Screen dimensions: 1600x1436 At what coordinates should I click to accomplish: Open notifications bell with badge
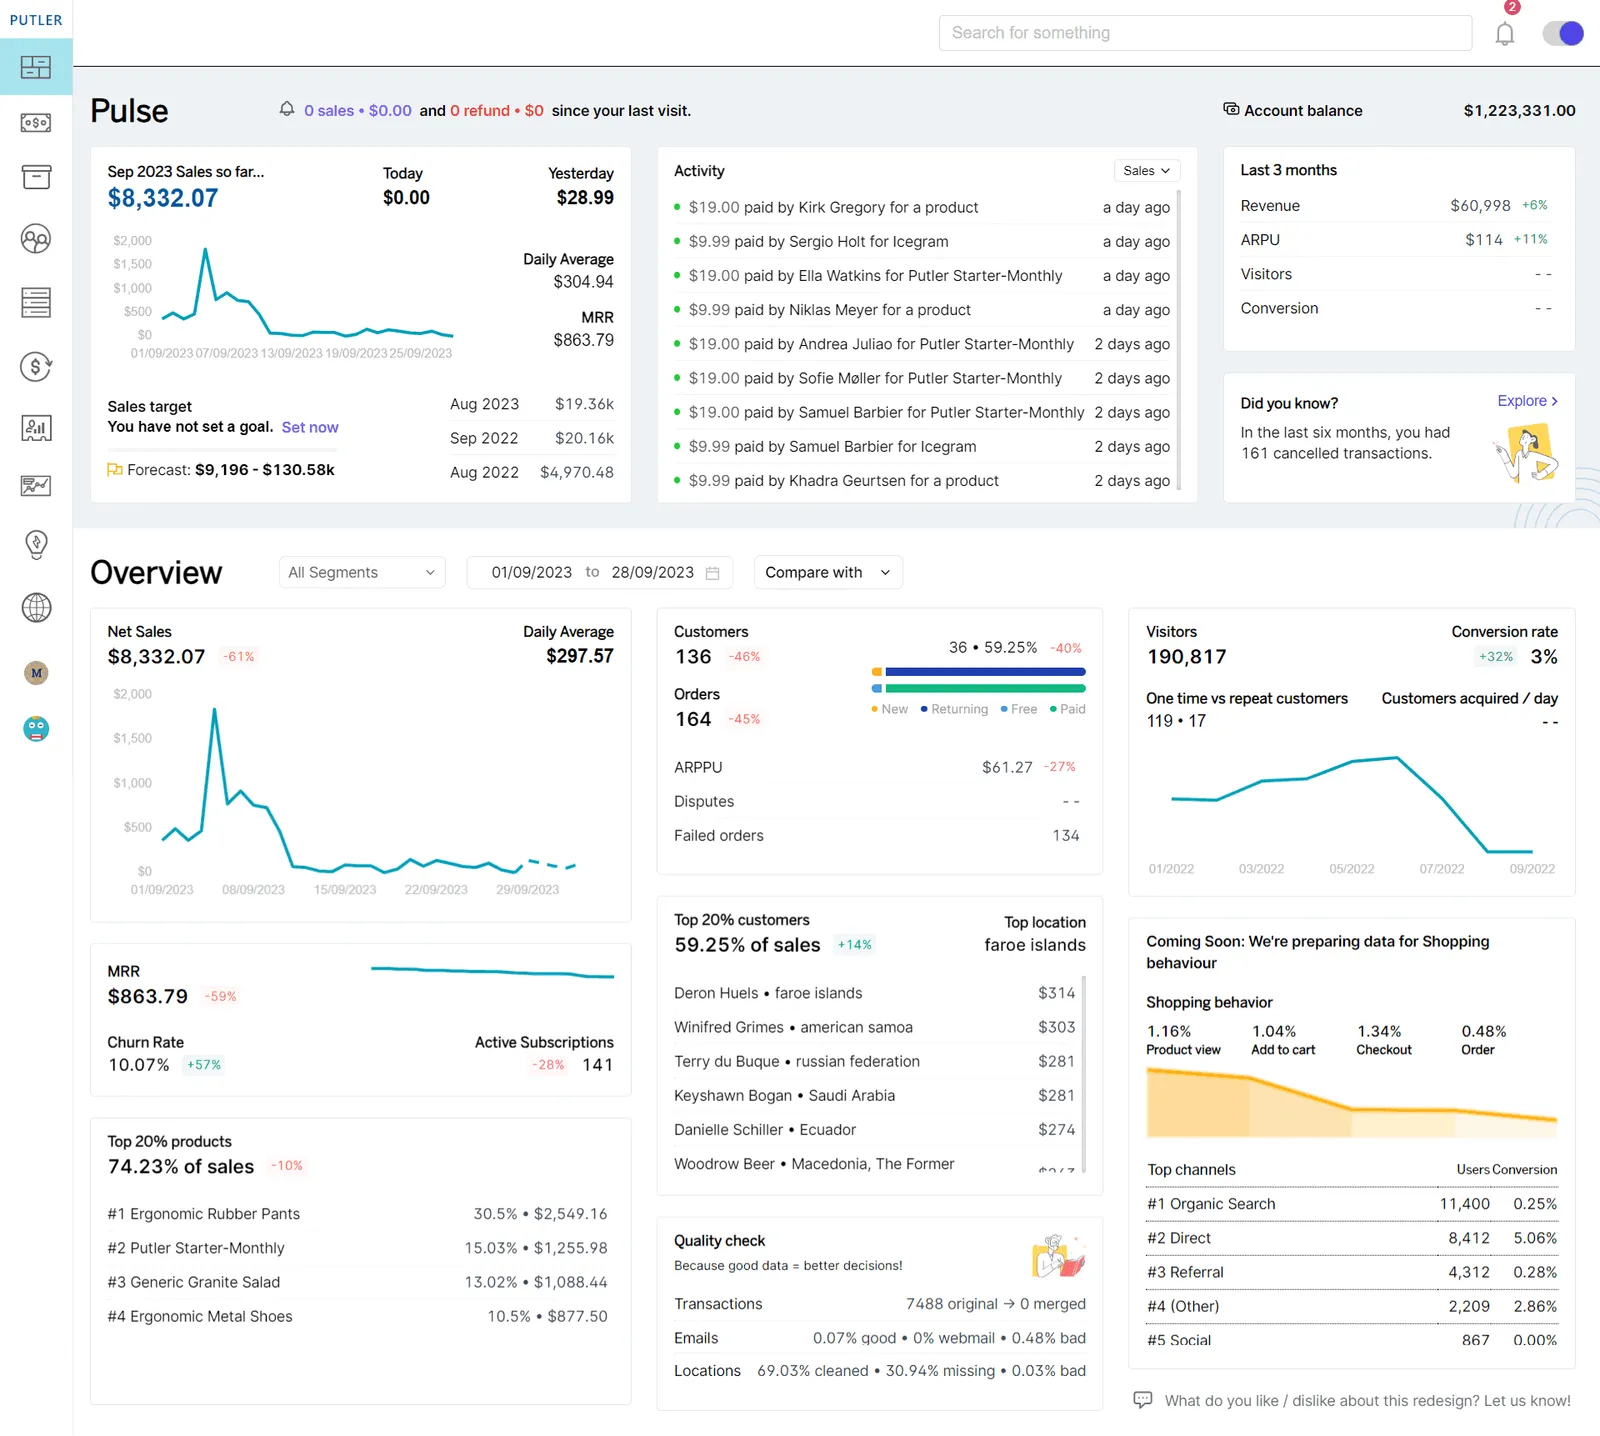1505,33
